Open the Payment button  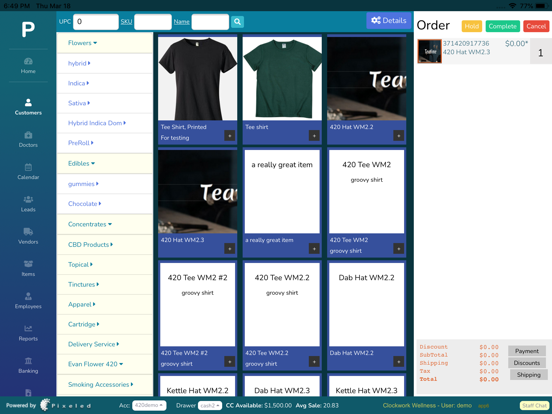[527, 351]
